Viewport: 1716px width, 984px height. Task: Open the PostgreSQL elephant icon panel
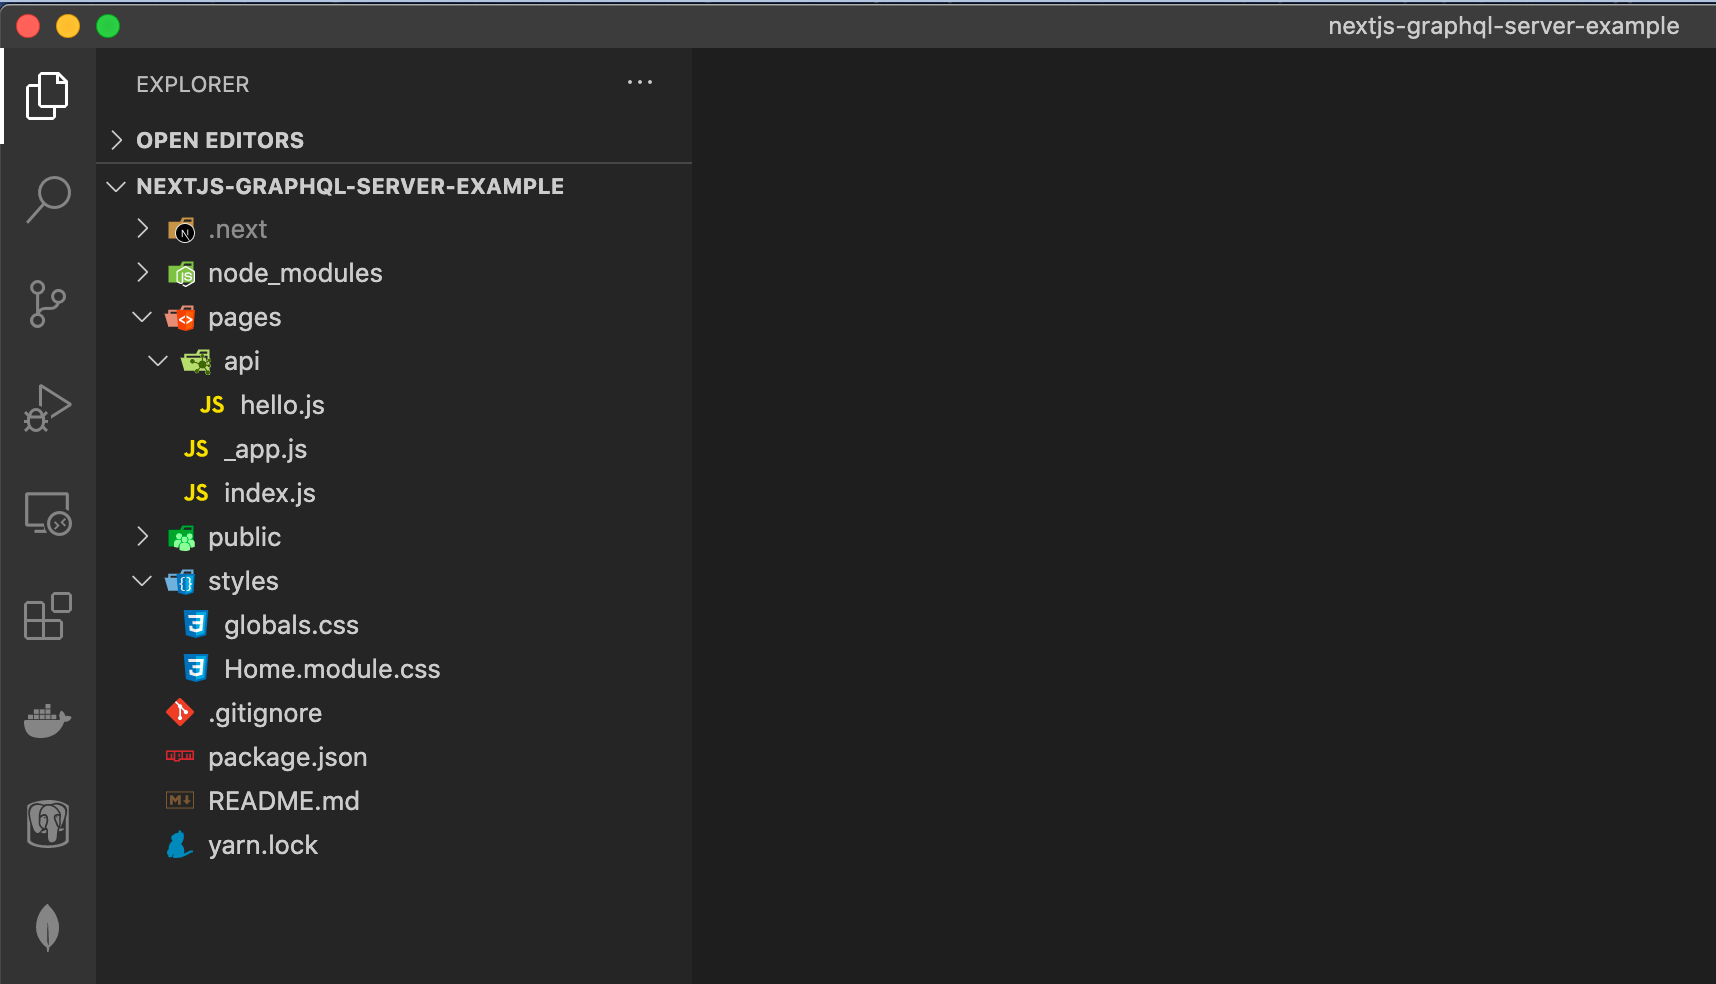47,824
